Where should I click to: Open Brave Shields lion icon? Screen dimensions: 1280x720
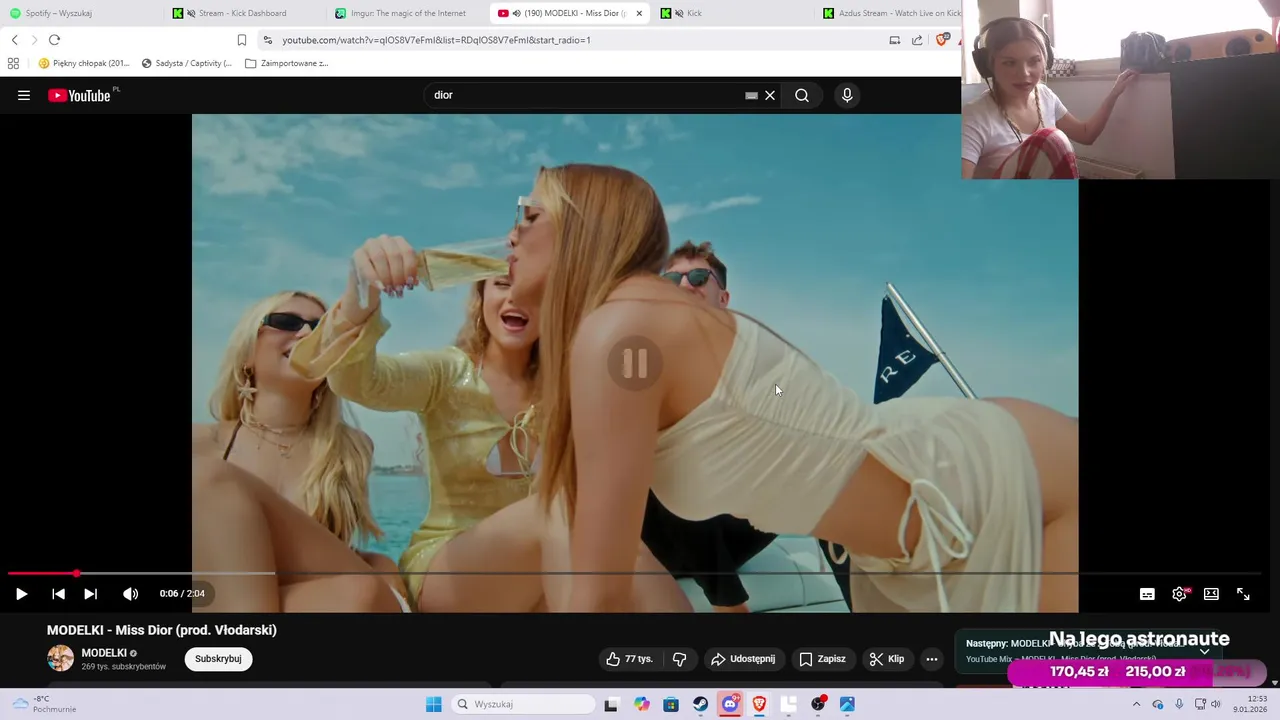pos(942,40)
